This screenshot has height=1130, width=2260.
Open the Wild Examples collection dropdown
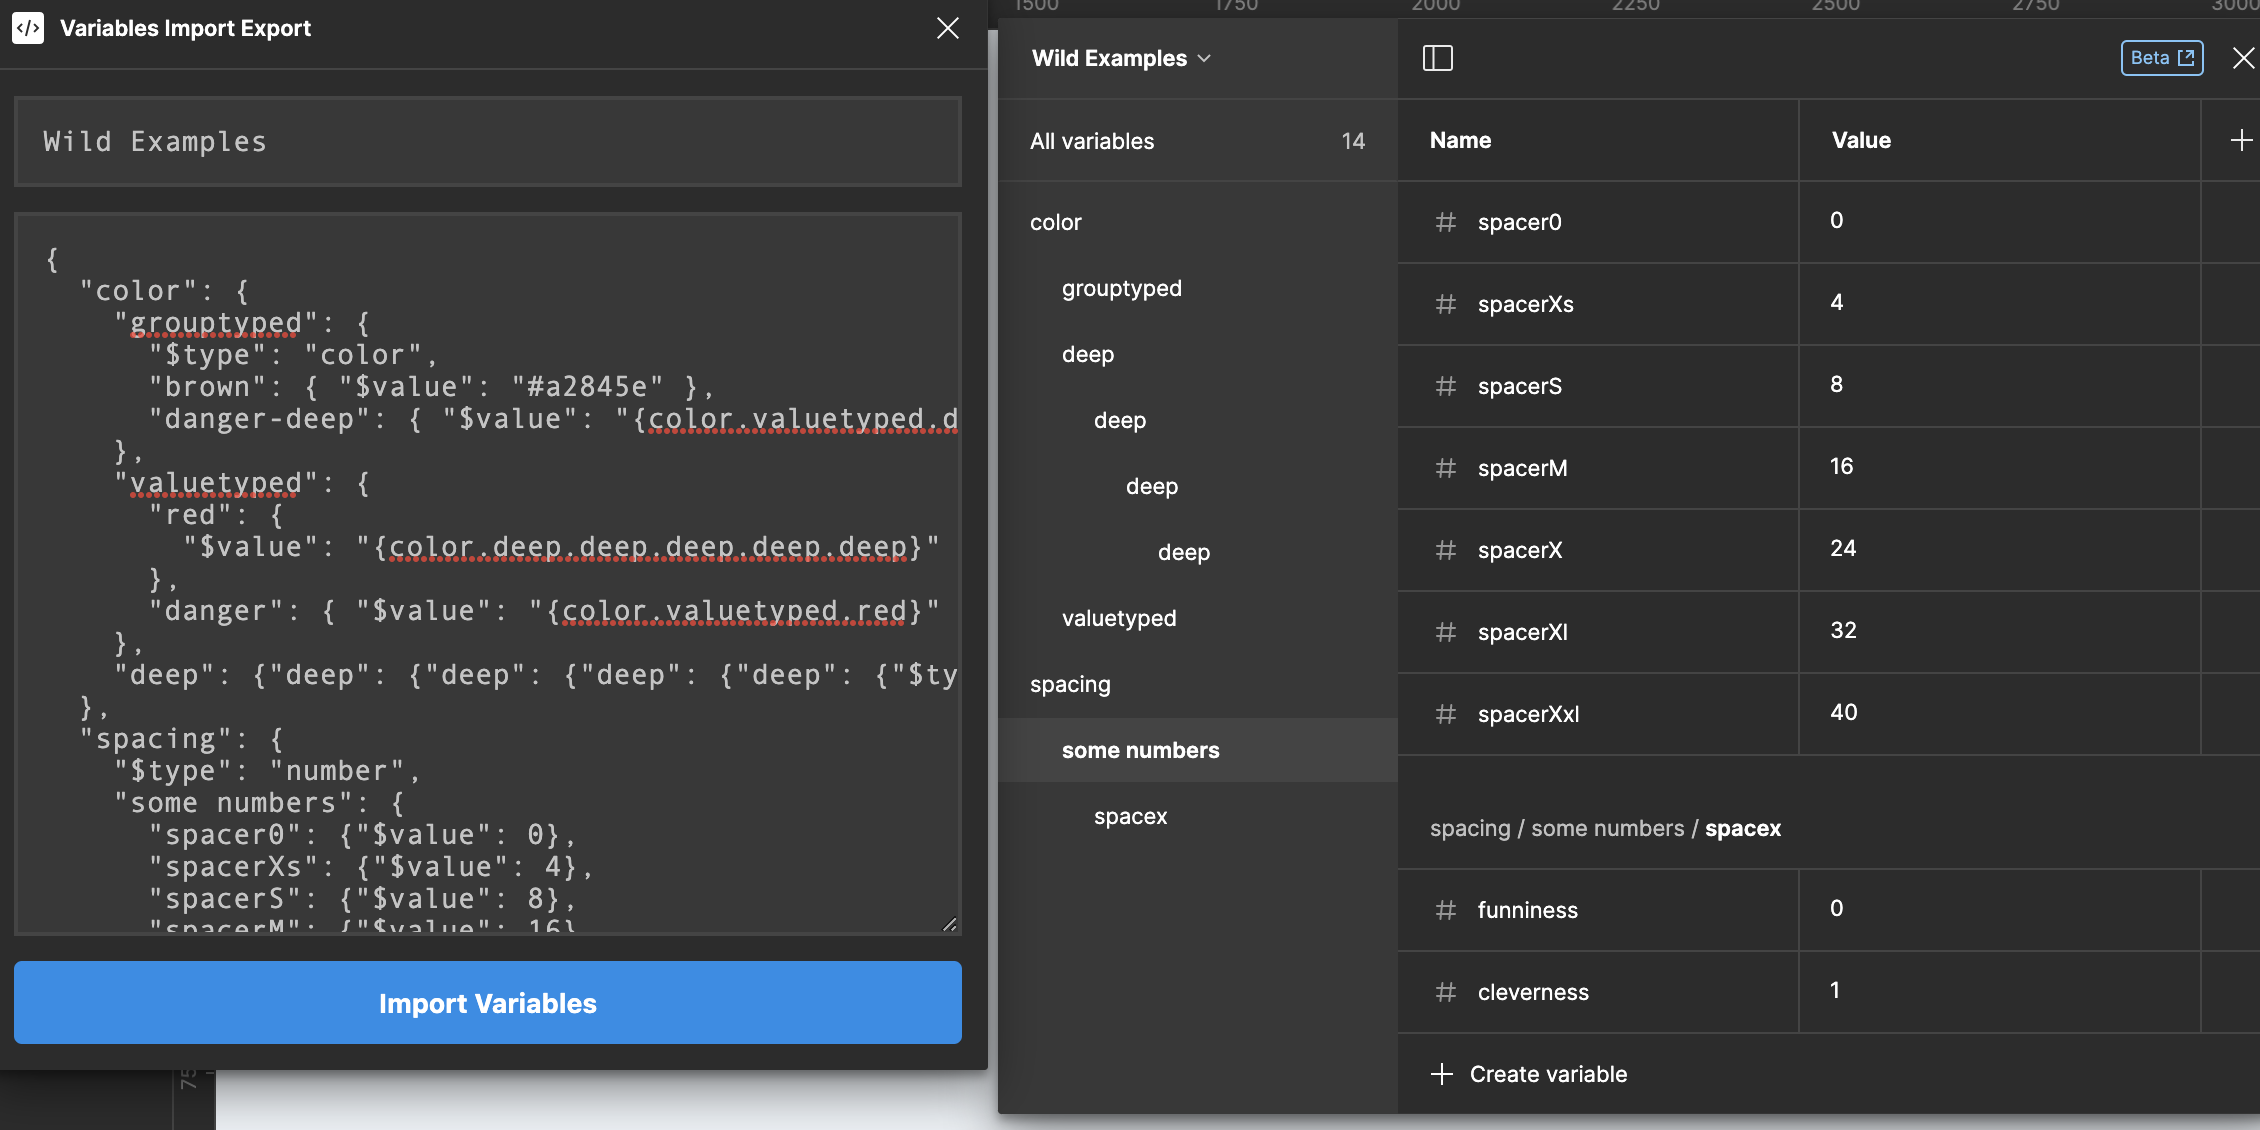click(x=1120, y=58)
